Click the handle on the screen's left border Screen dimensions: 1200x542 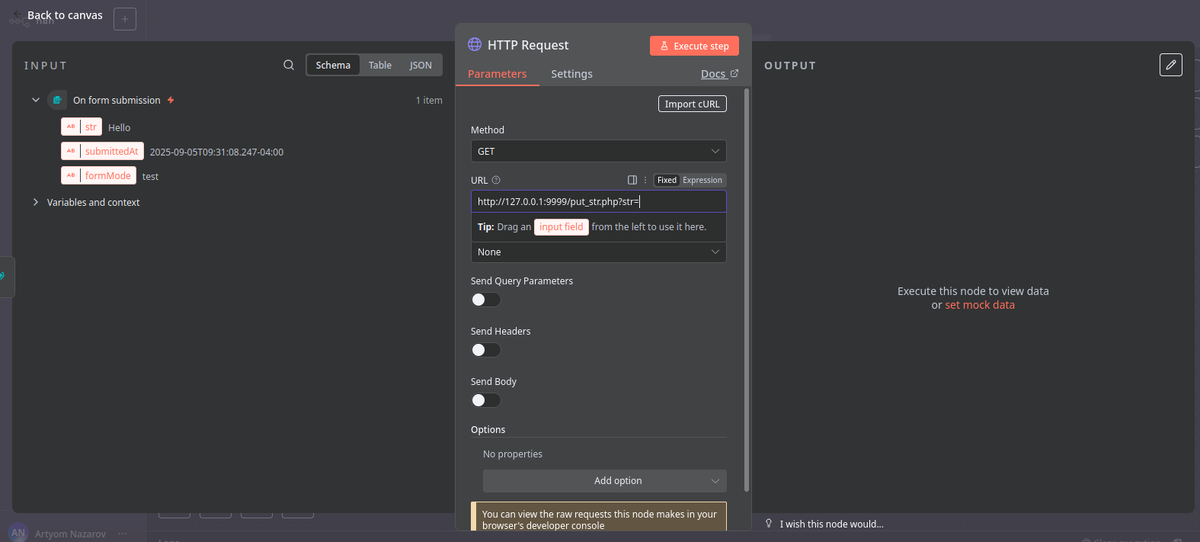pyautogui.click(x=4, y=276)
